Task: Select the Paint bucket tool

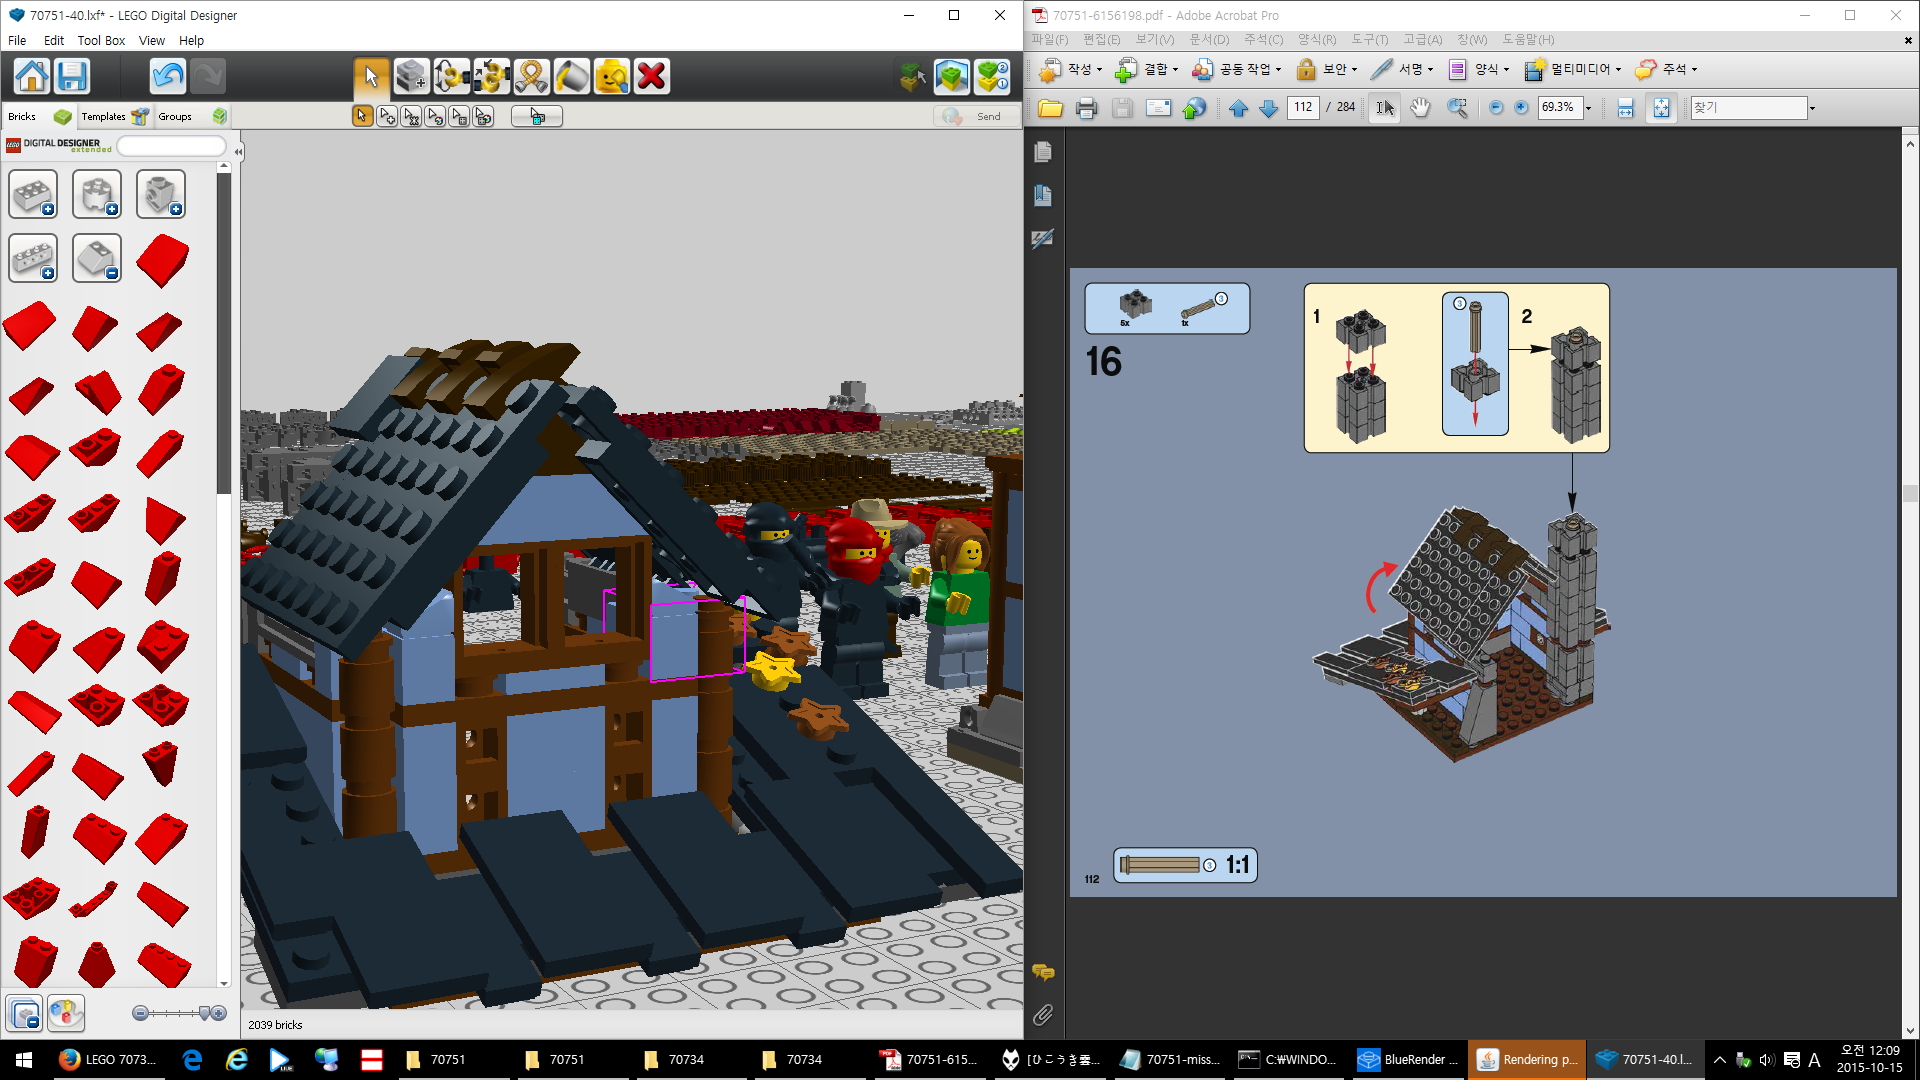Action: [x=571, y=76]
